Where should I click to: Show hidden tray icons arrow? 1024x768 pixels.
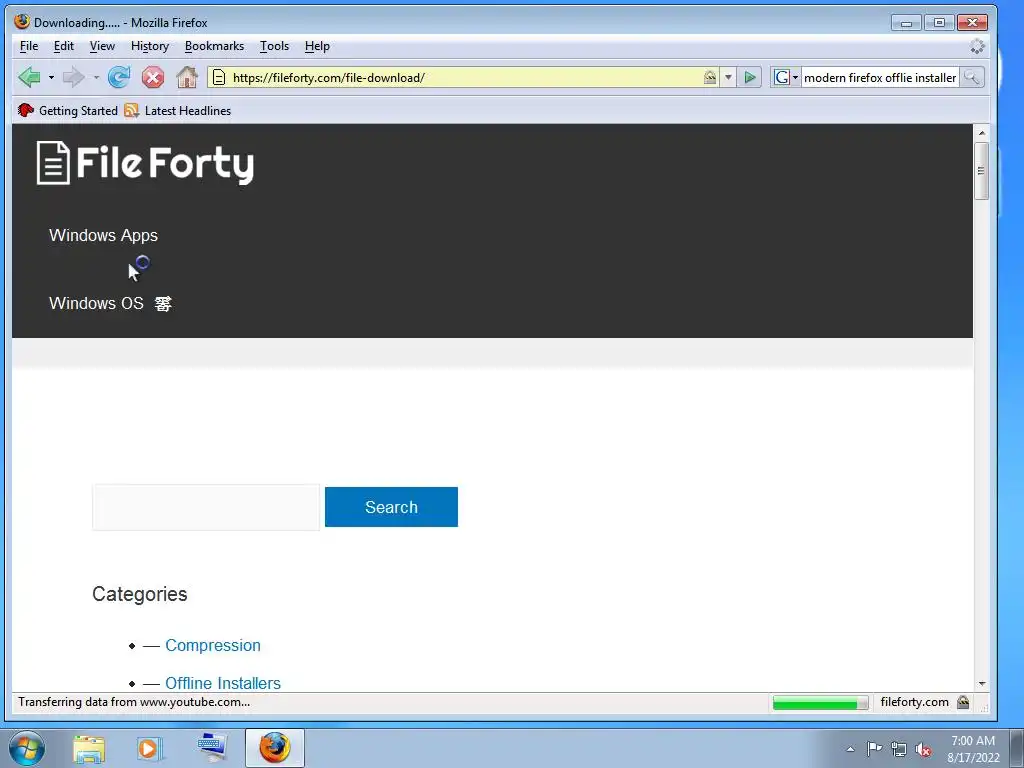pyautogui.click(x=850, y=749)
